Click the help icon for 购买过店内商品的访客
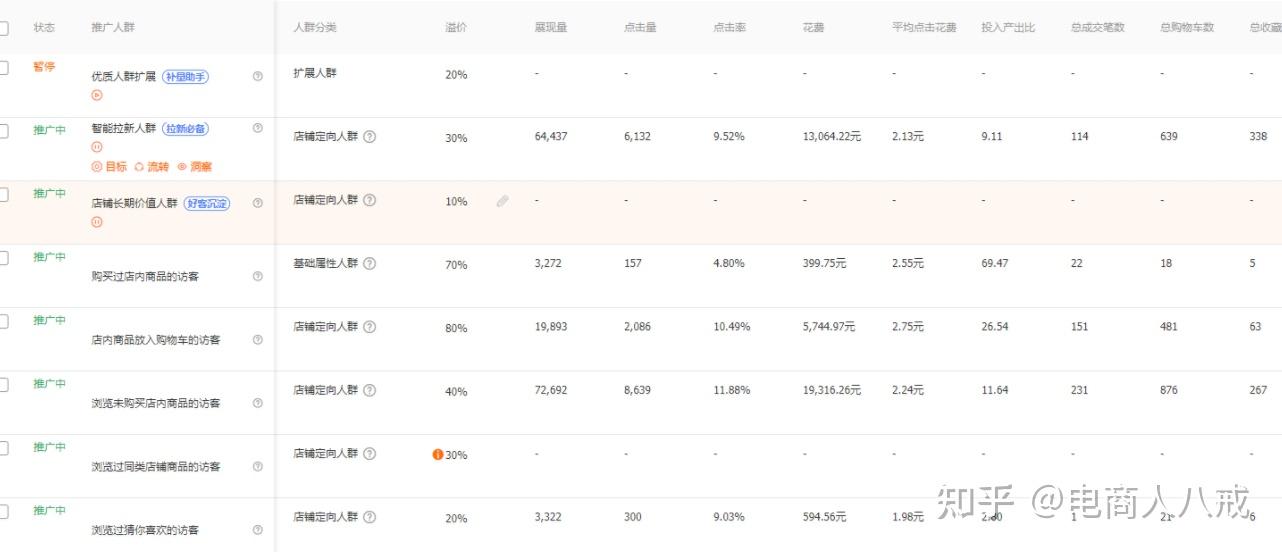Image resolution: width=1282 pixels, height=552 pixels. [x=258, y=276]
